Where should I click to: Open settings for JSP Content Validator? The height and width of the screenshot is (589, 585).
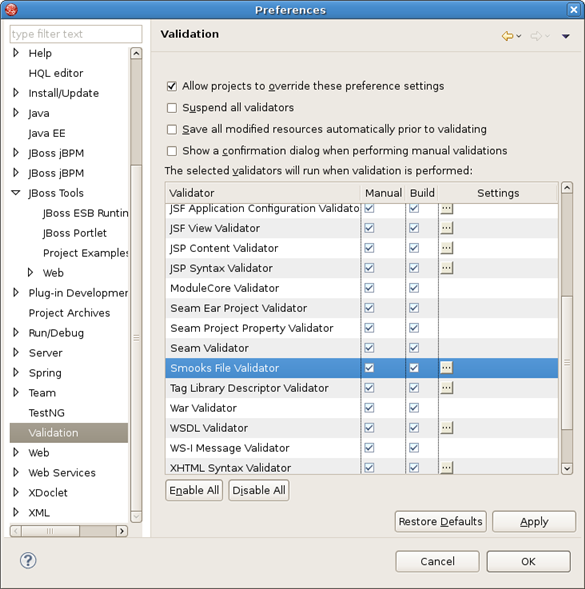click(x=446, y=248)
